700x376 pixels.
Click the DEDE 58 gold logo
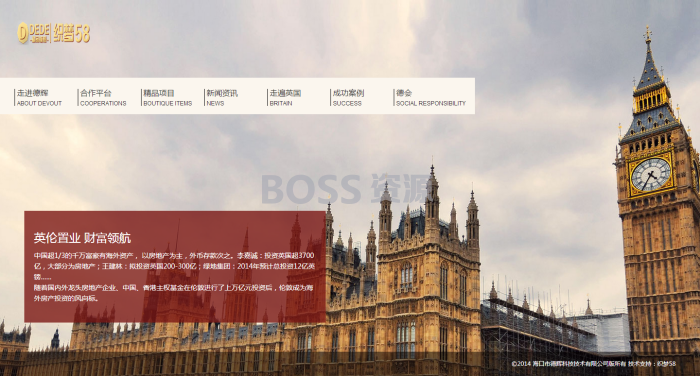pos(54,33)
